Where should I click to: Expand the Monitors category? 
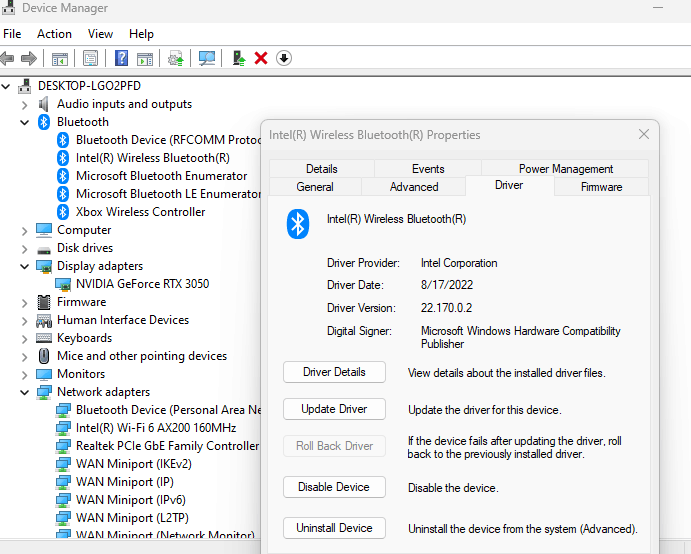pos(24,375)
